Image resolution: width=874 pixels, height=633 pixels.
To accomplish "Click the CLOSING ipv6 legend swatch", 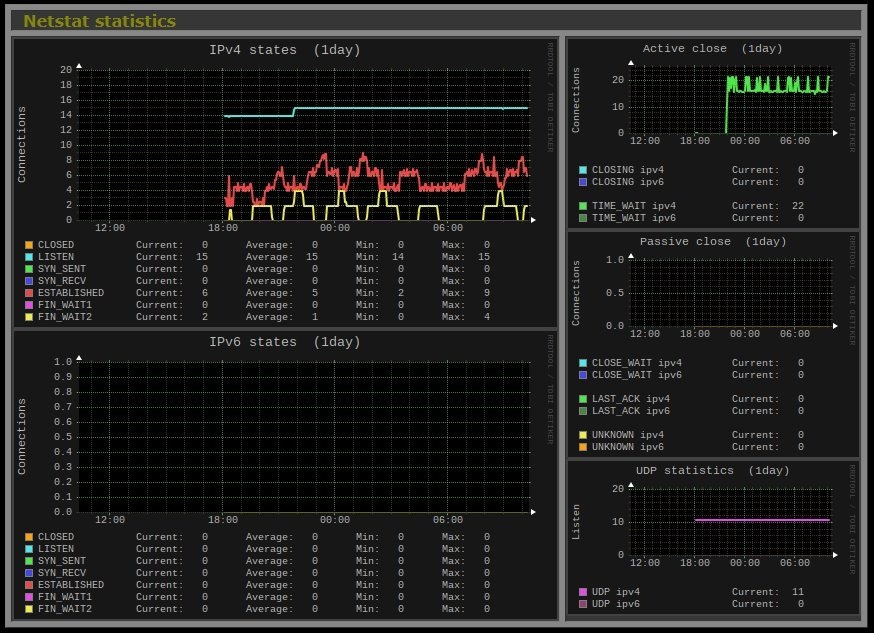I will (584, 182).
